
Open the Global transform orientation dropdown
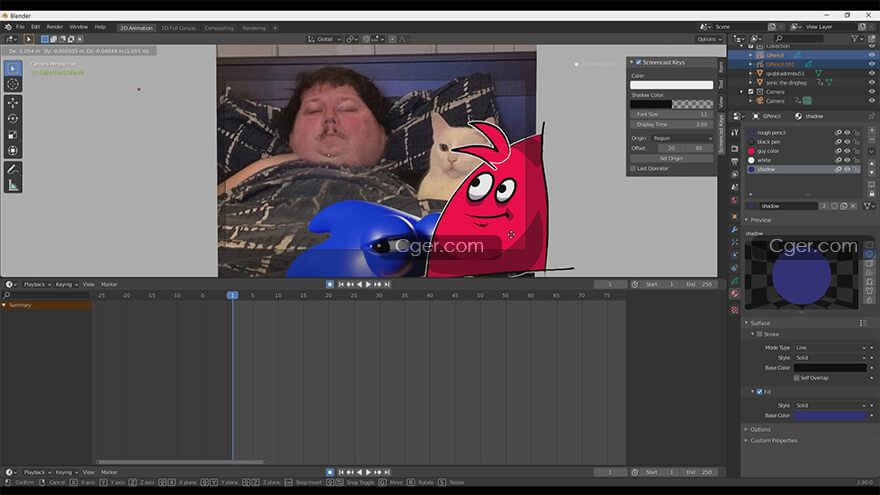point(324,39)
